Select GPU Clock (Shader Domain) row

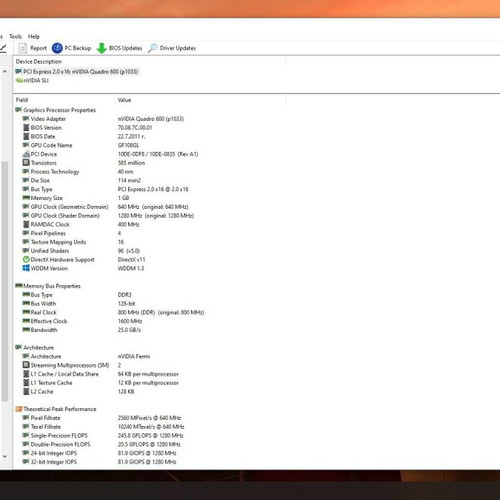(108, 215)
